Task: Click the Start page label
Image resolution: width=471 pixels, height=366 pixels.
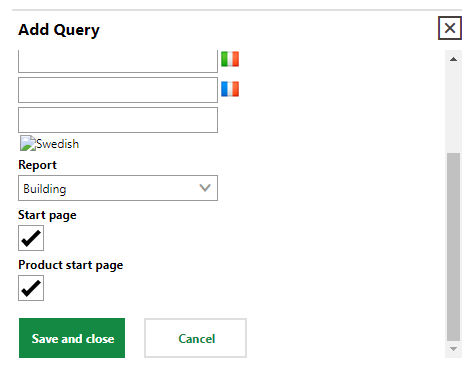Action: click(47, 215)
